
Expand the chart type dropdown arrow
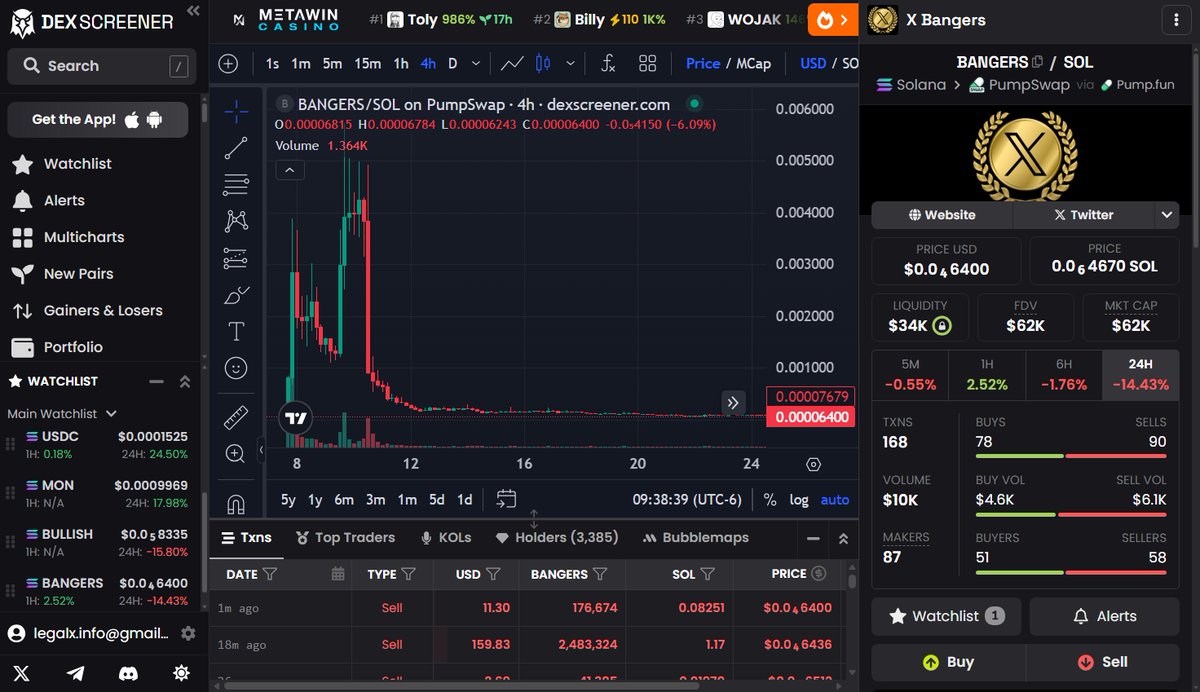pyautogui.click(x=570, y=64)
